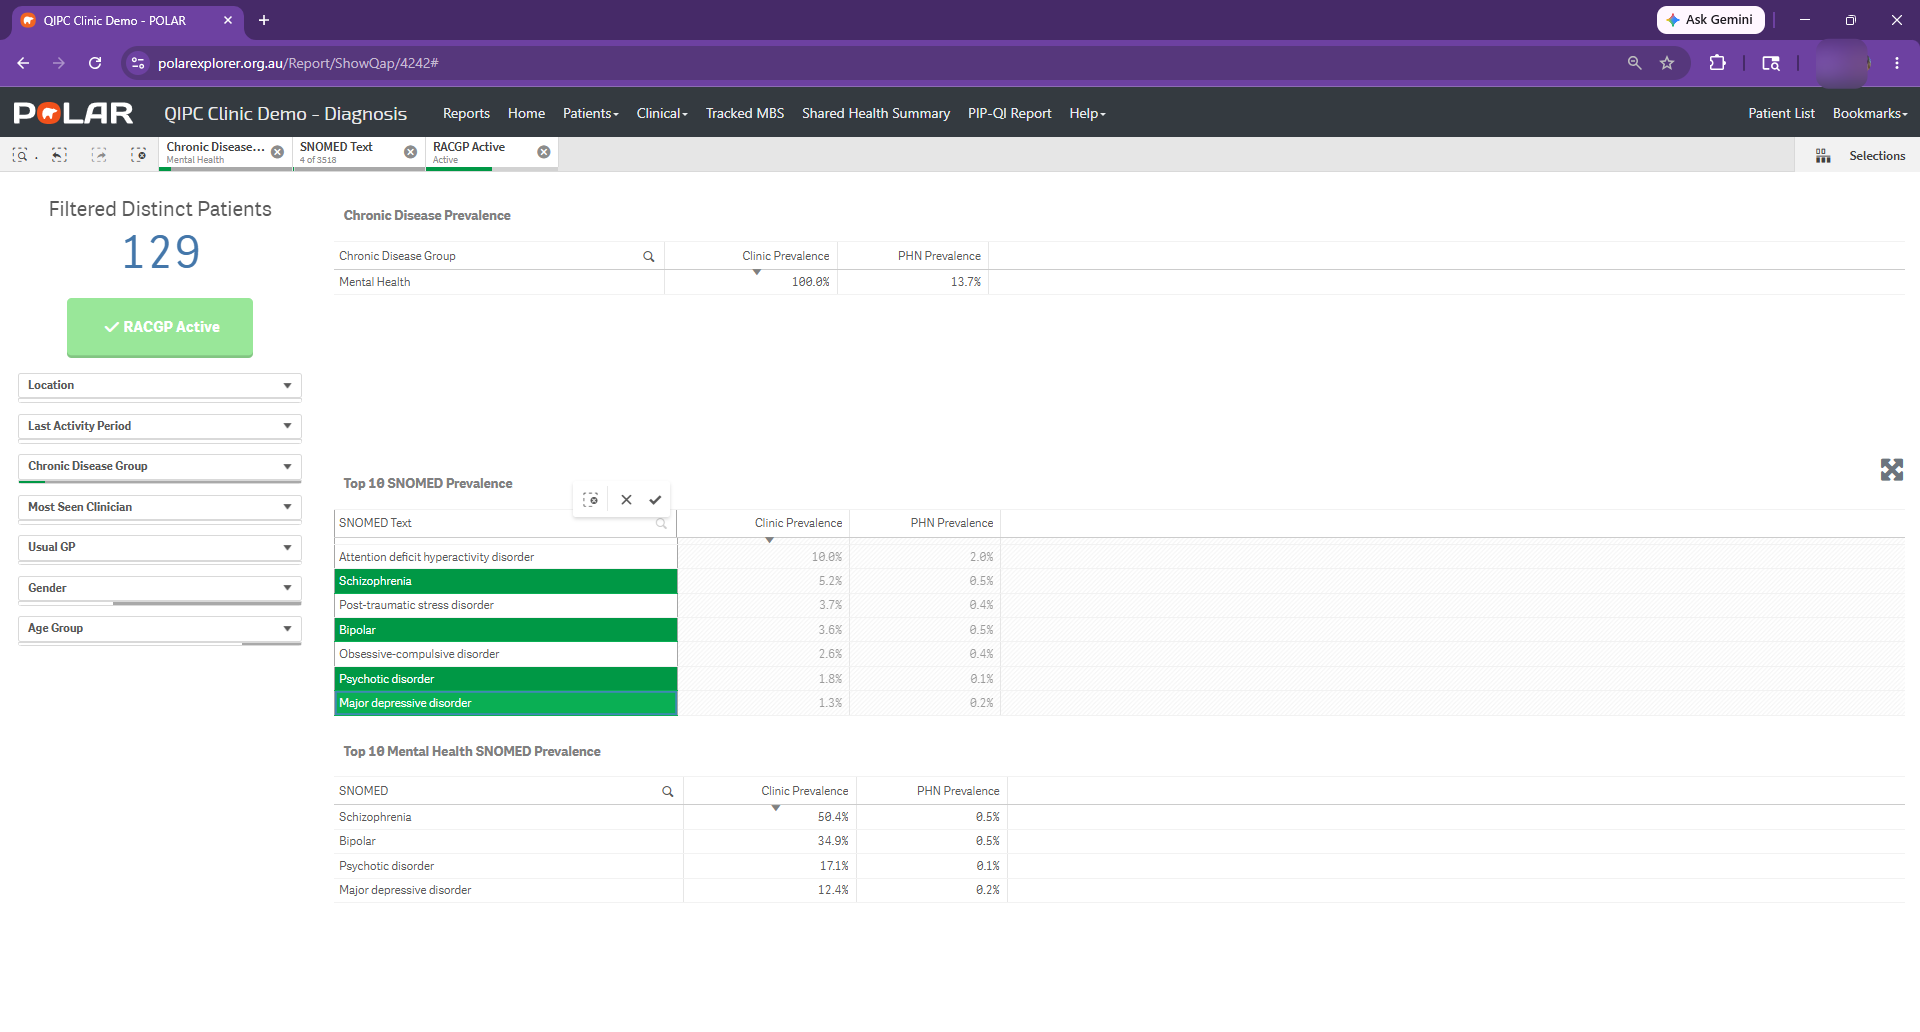The image size is (1920, 1032).
Task: Open the Patient List link
Action: pyautogui.click(x=1781, y=114)
